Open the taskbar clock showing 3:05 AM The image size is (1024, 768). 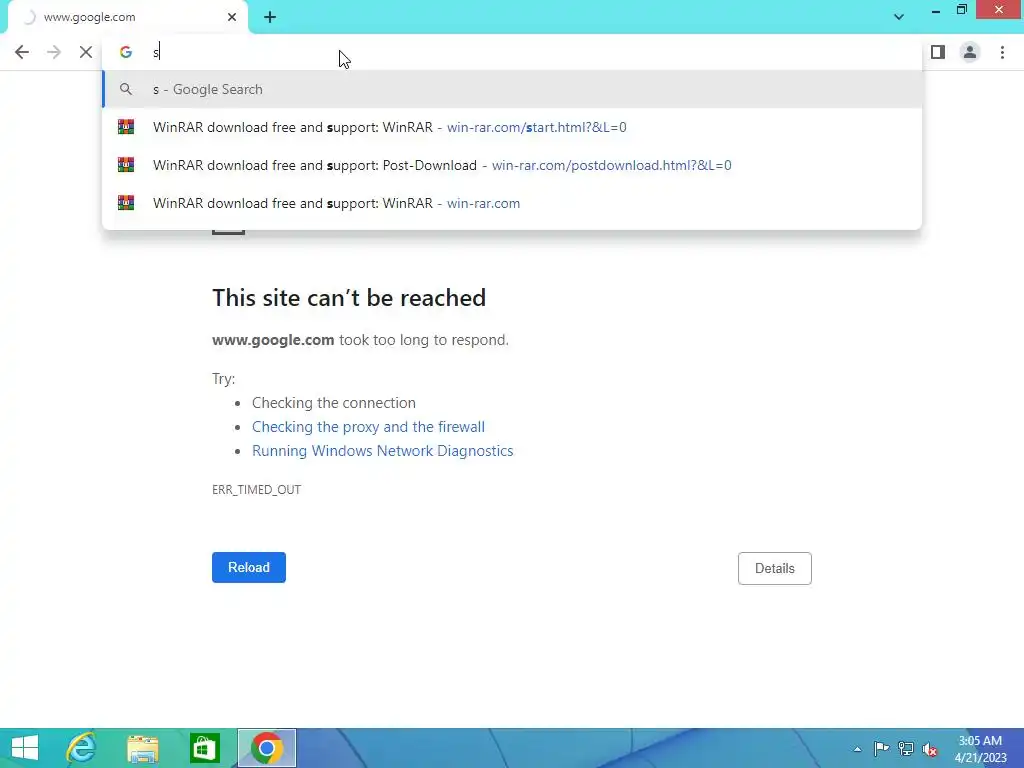tap(980, 749)
